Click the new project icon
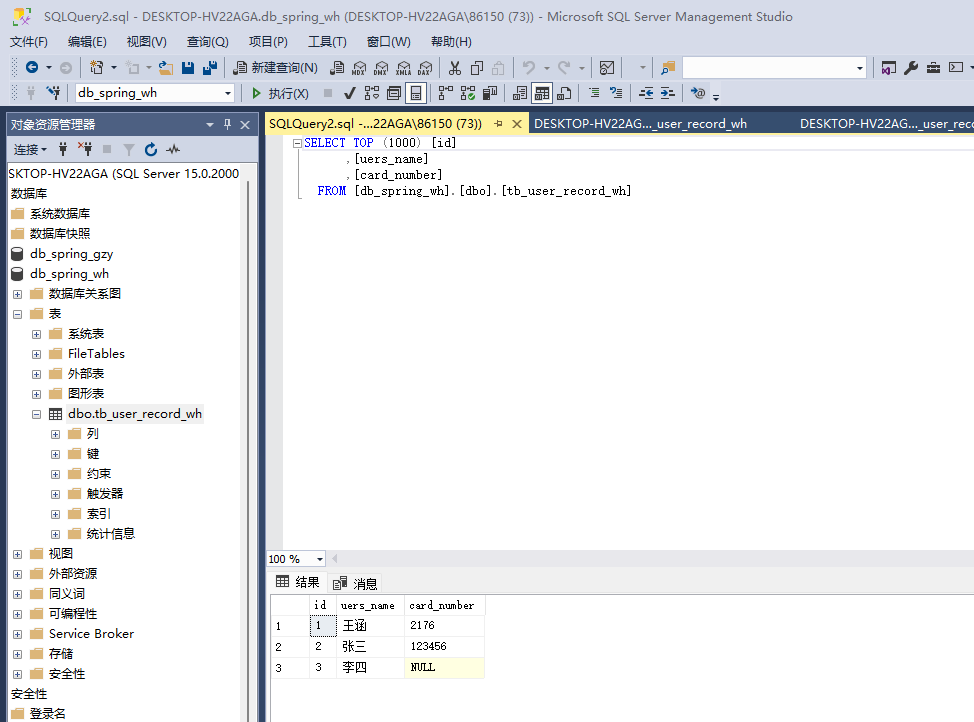 coord(97,67)
